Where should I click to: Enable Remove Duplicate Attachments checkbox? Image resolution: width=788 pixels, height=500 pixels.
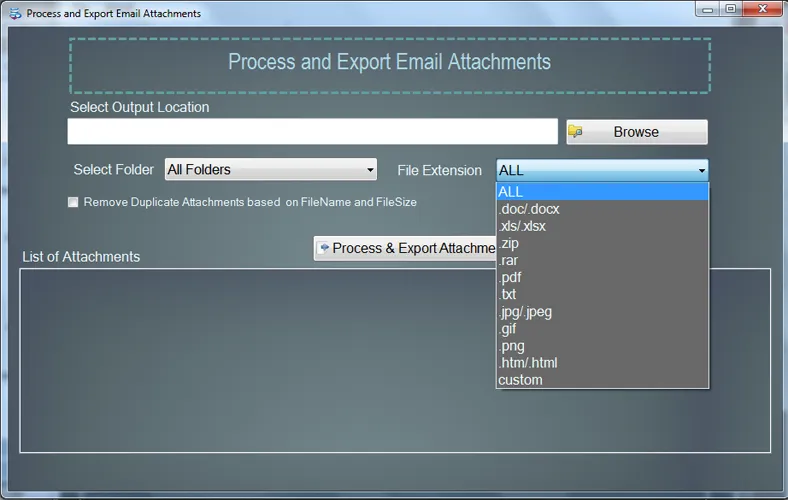[73, 202]
